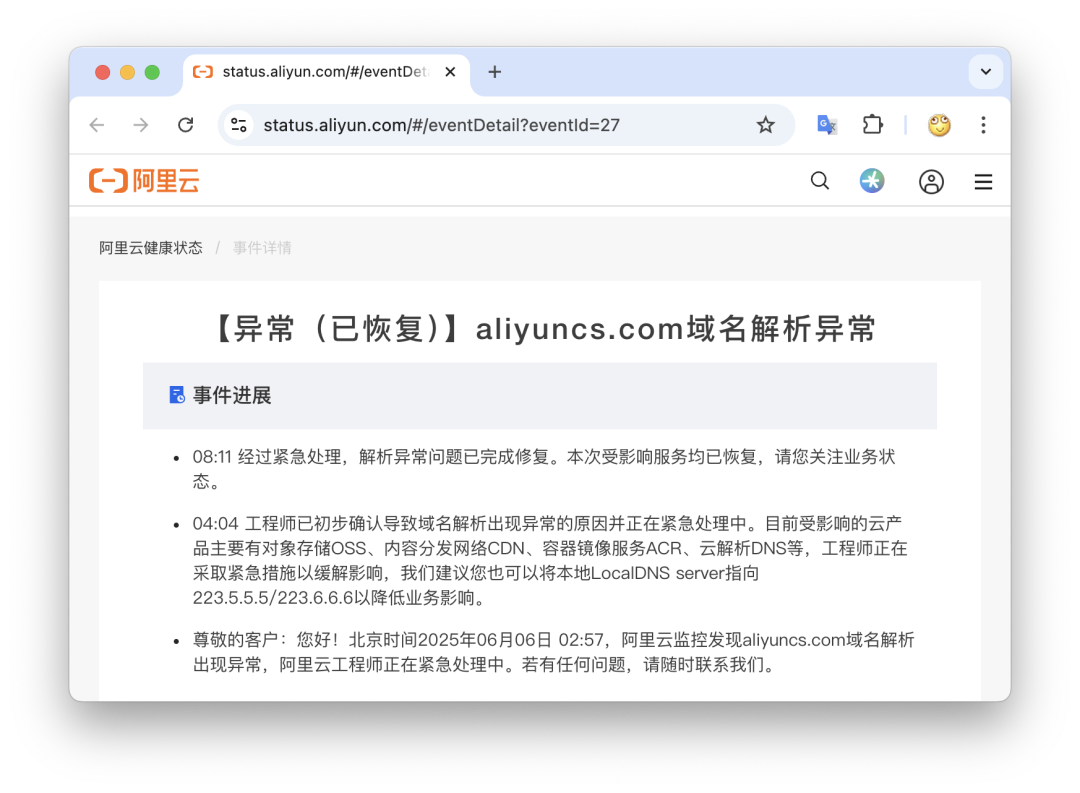The height and width of the screenshot is (793, 1080).
Task: Open the browser extensions puzzle icon
Action: pyautogui.click(x=872, y=125)
